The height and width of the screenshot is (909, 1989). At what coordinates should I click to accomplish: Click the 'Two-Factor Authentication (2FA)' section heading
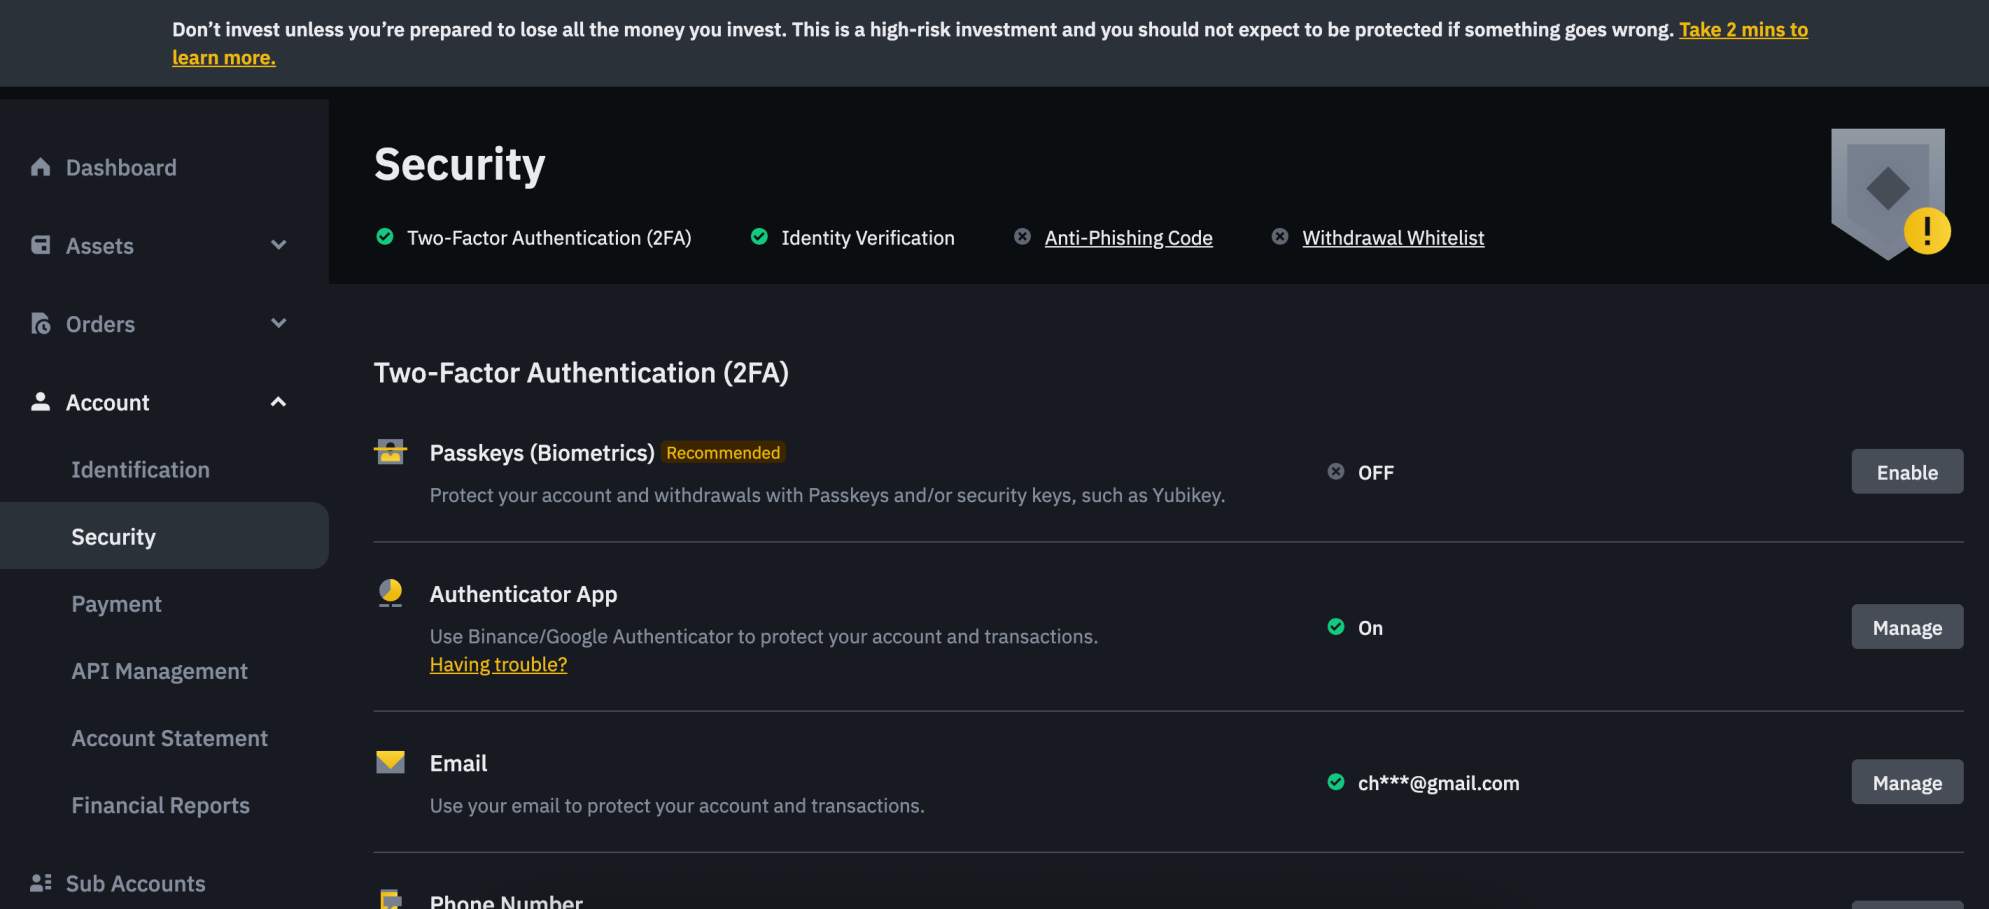coord(581,372)
